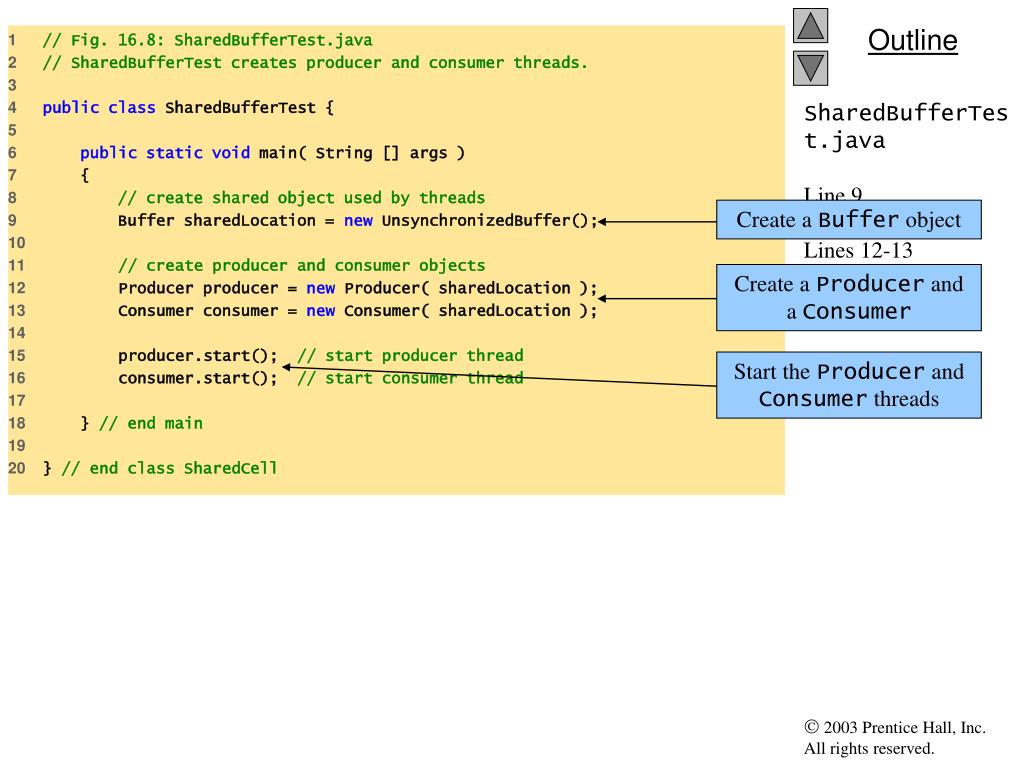Image resolution: width=1024 pixels, height=768 pixels.
Task: Select the 'Create a Buffer object' callout
Action: tap(848, 220)
